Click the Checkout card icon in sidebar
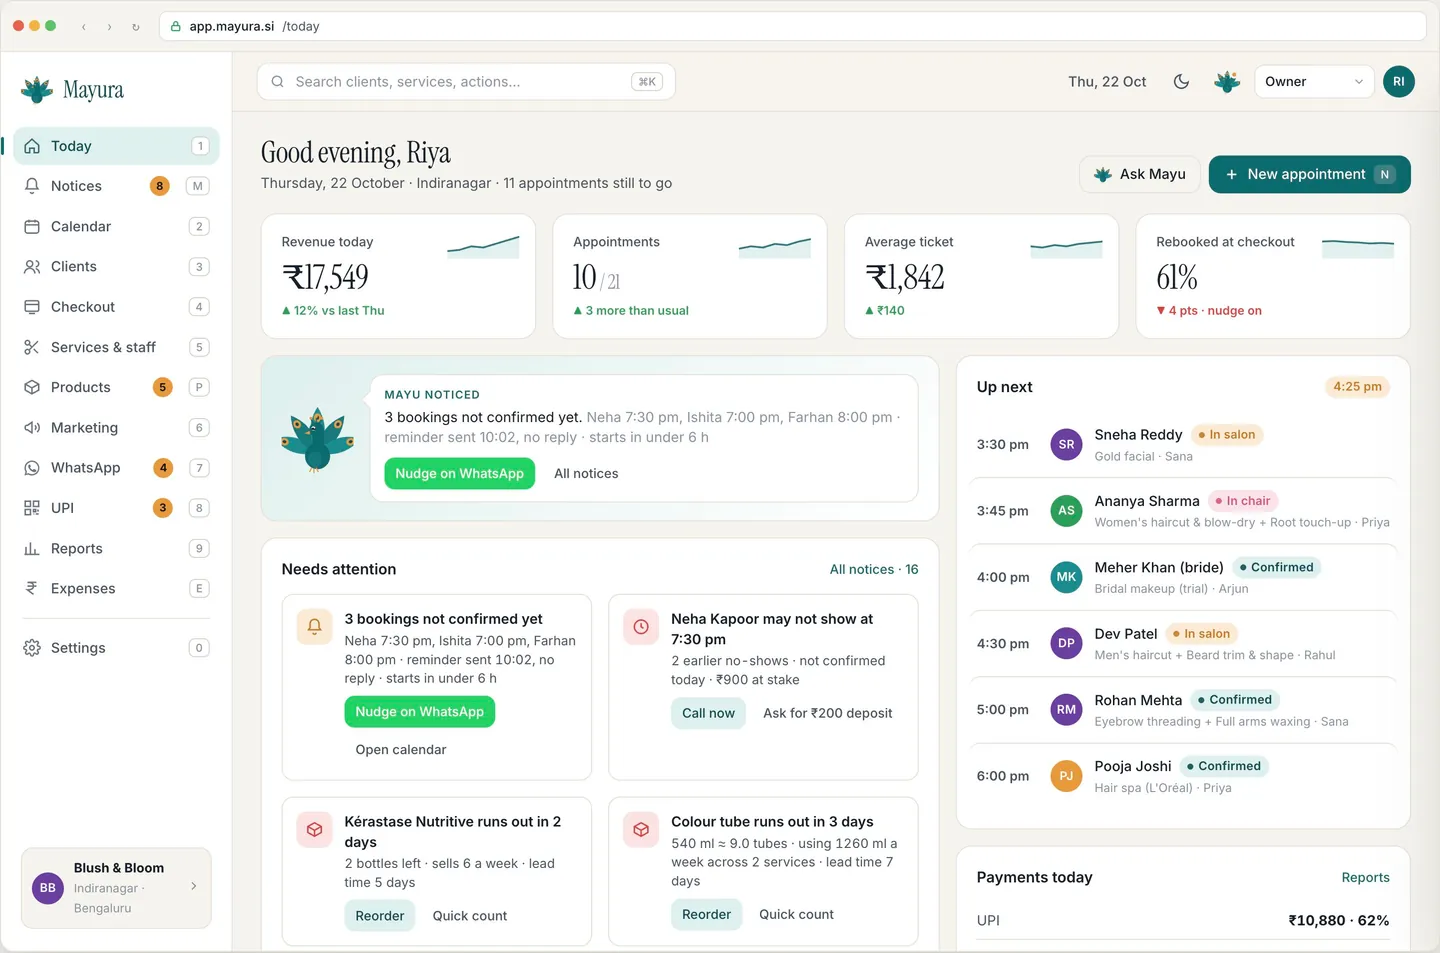The height and width of the screenshot is (953, 1440). pos(32,307)
